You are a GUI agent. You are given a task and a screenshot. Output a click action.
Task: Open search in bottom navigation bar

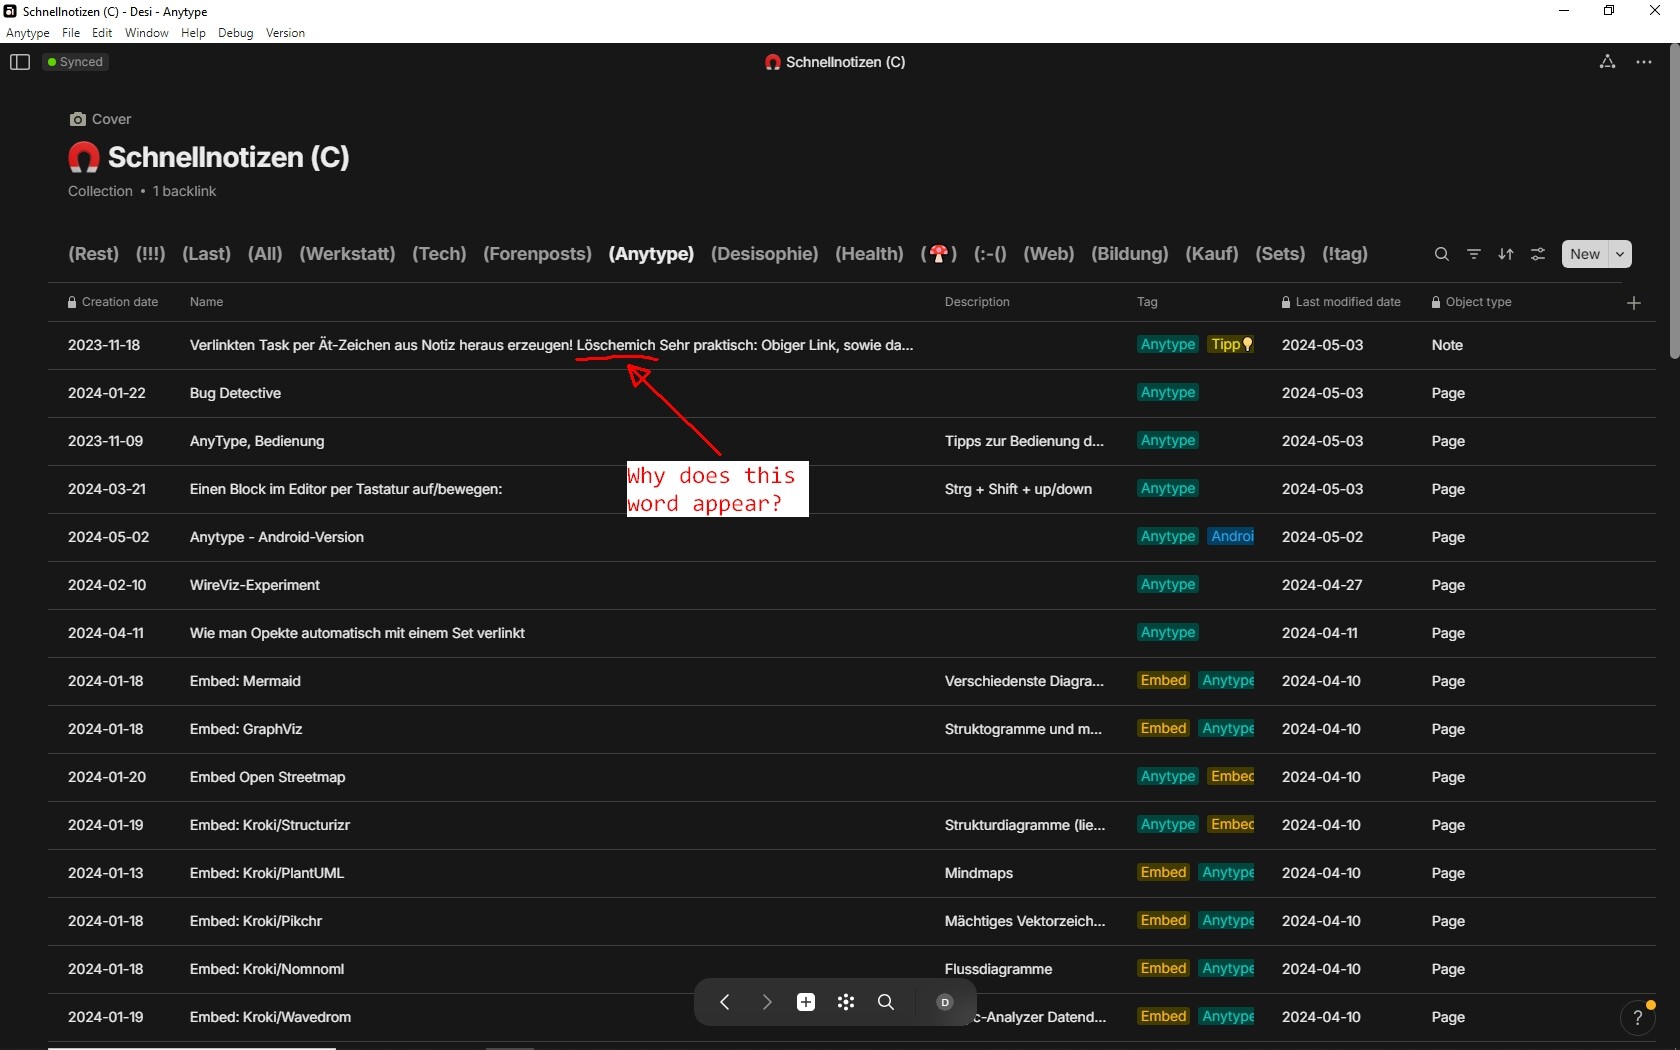click(886, 1002)
